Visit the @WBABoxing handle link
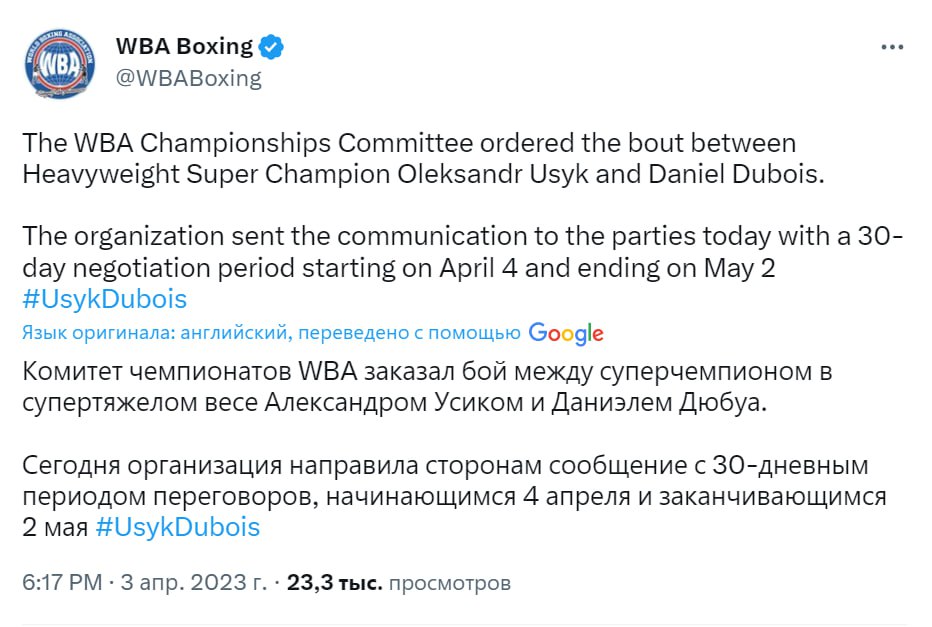 tap(189, 78)
